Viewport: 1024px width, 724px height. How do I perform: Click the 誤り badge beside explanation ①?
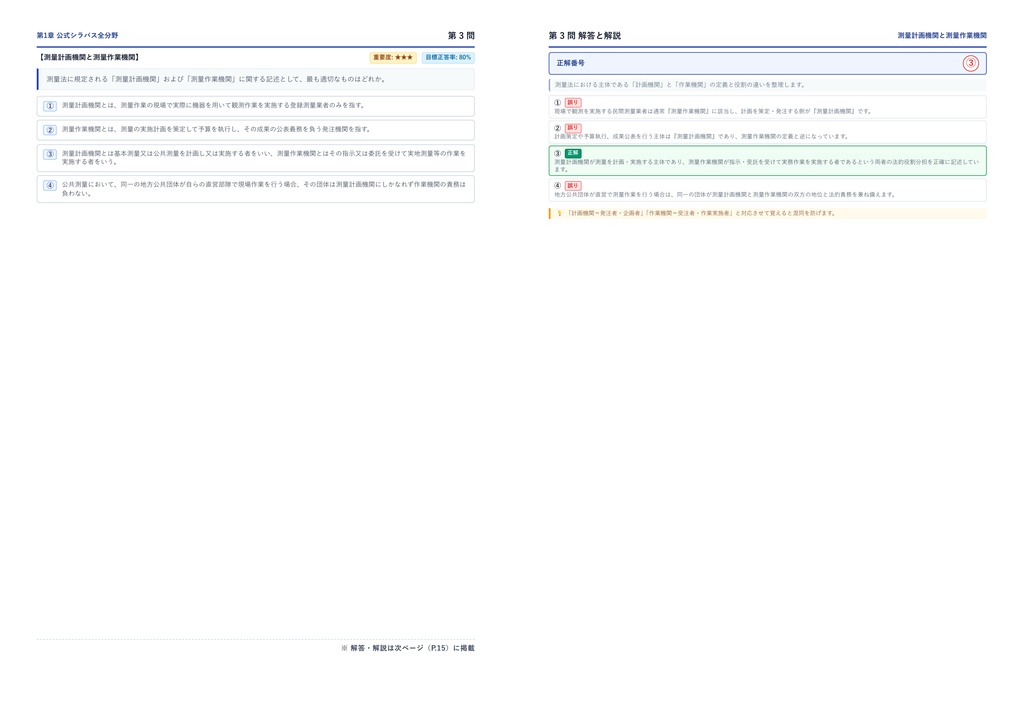pos(573,102)
